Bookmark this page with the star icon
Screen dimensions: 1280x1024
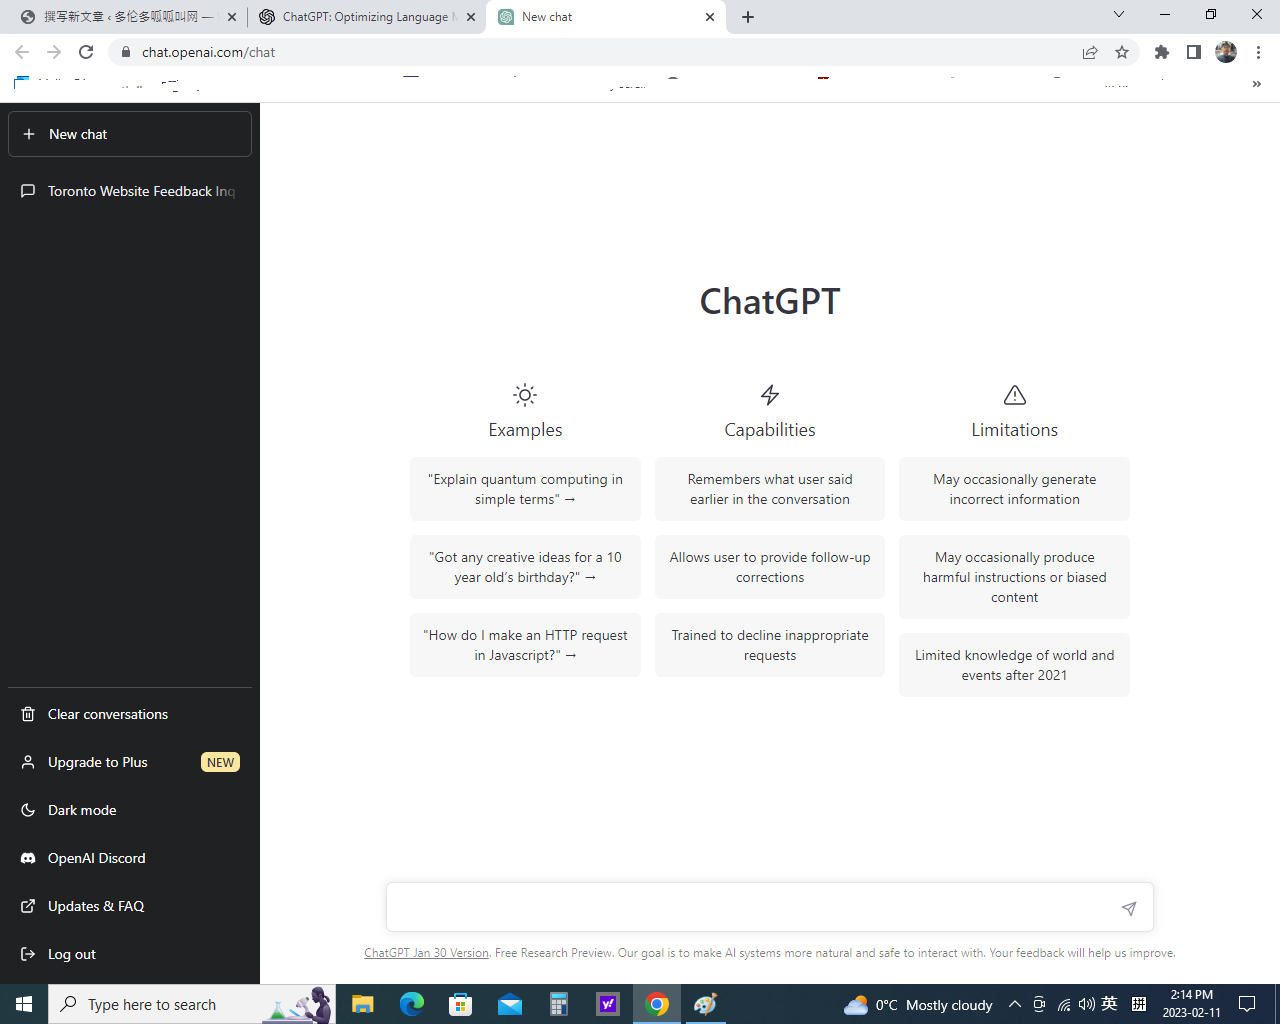(1122, 52)
